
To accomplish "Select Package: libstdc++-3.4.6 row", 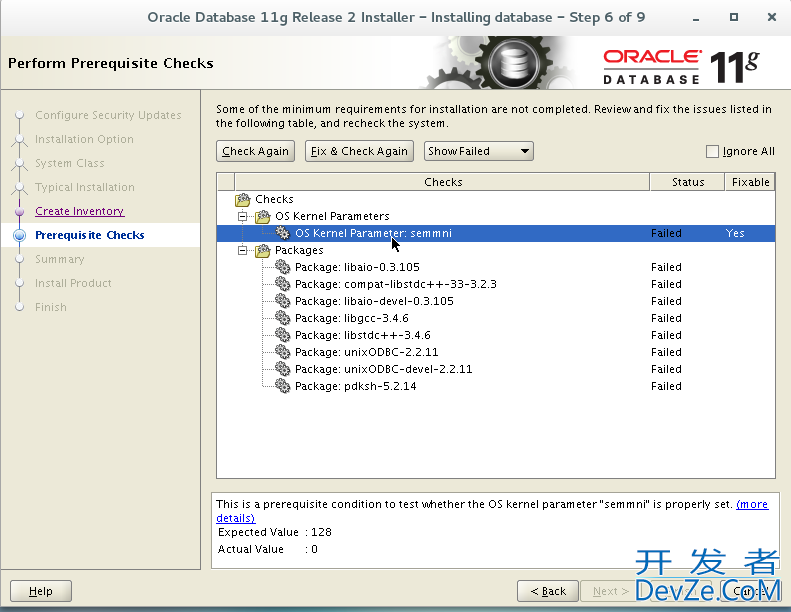I will tap(496, 335).
